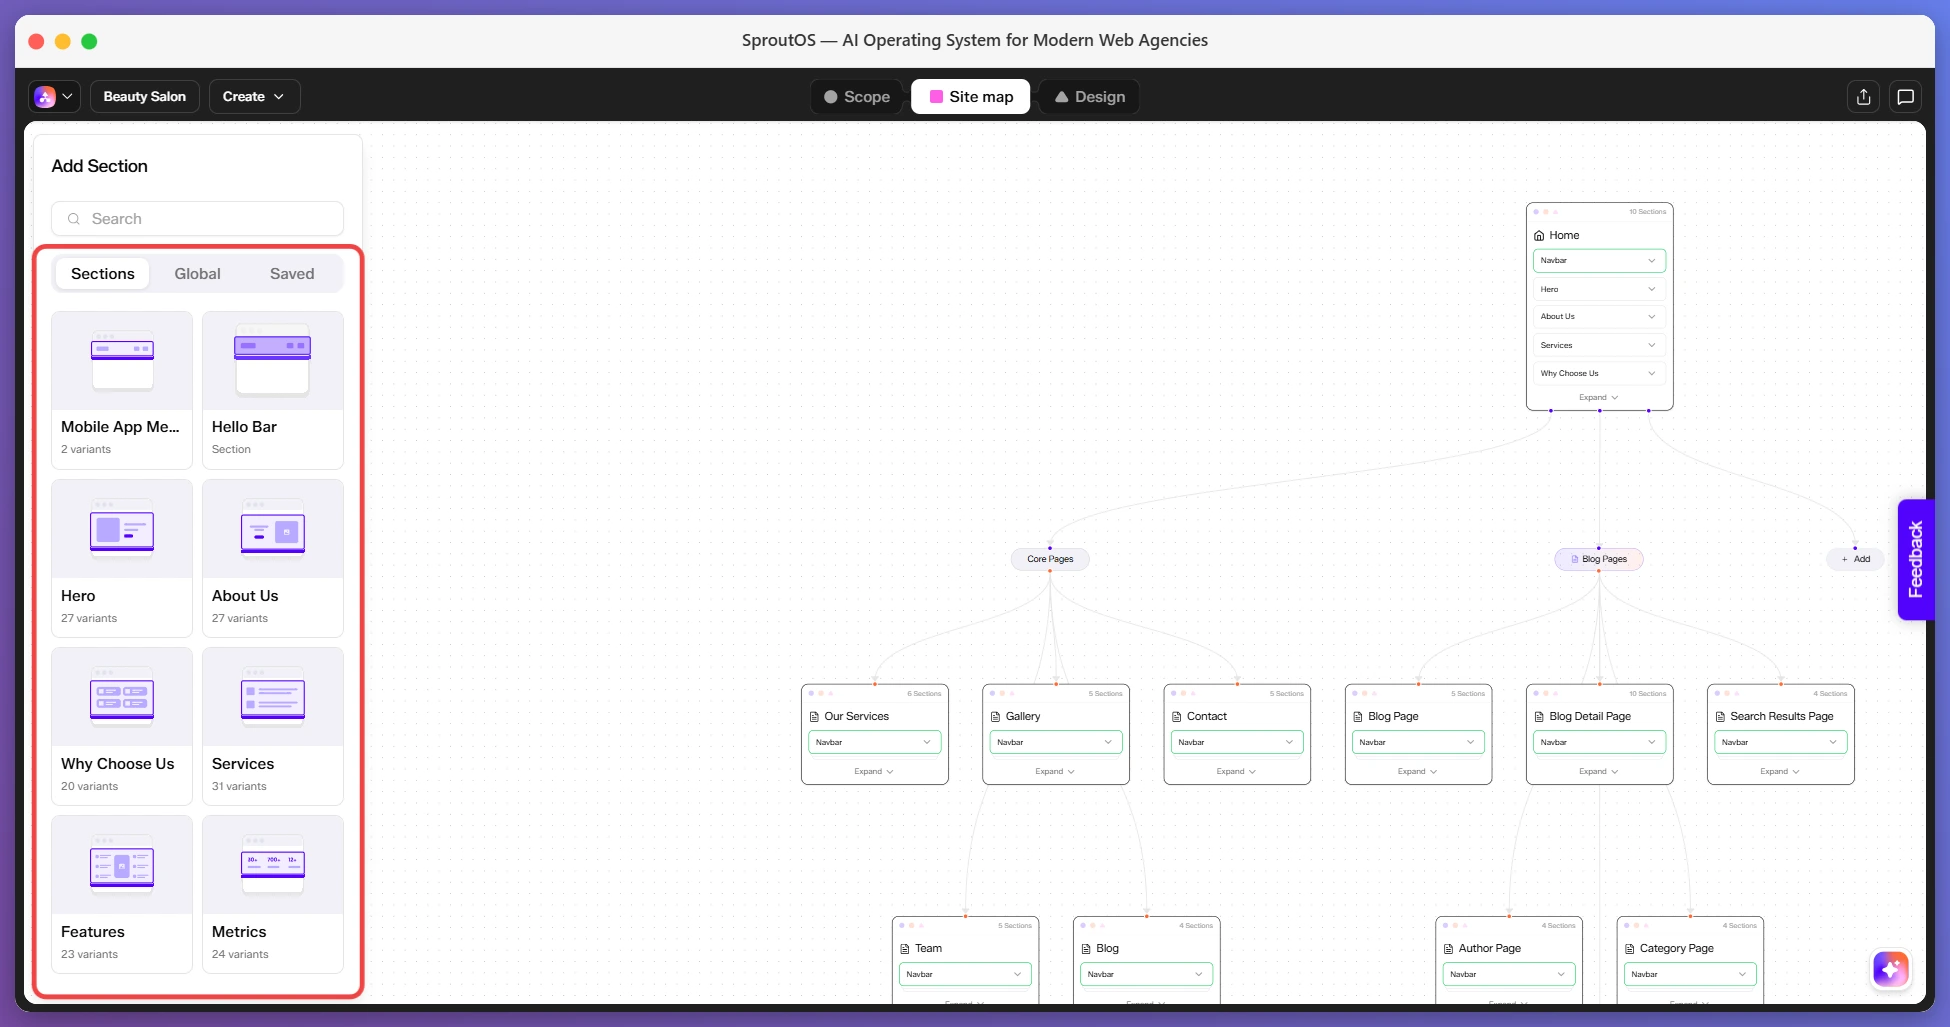Viewport: 1950px width, 1027px height.
Task: Click the Gallery page document icon
Action: pyautogui.click(x=995, y=717)
